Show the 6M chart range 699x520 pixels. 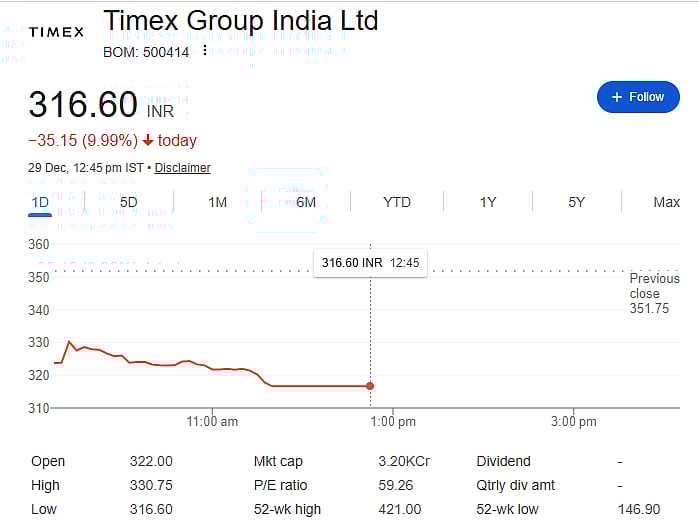pos(306,202)
